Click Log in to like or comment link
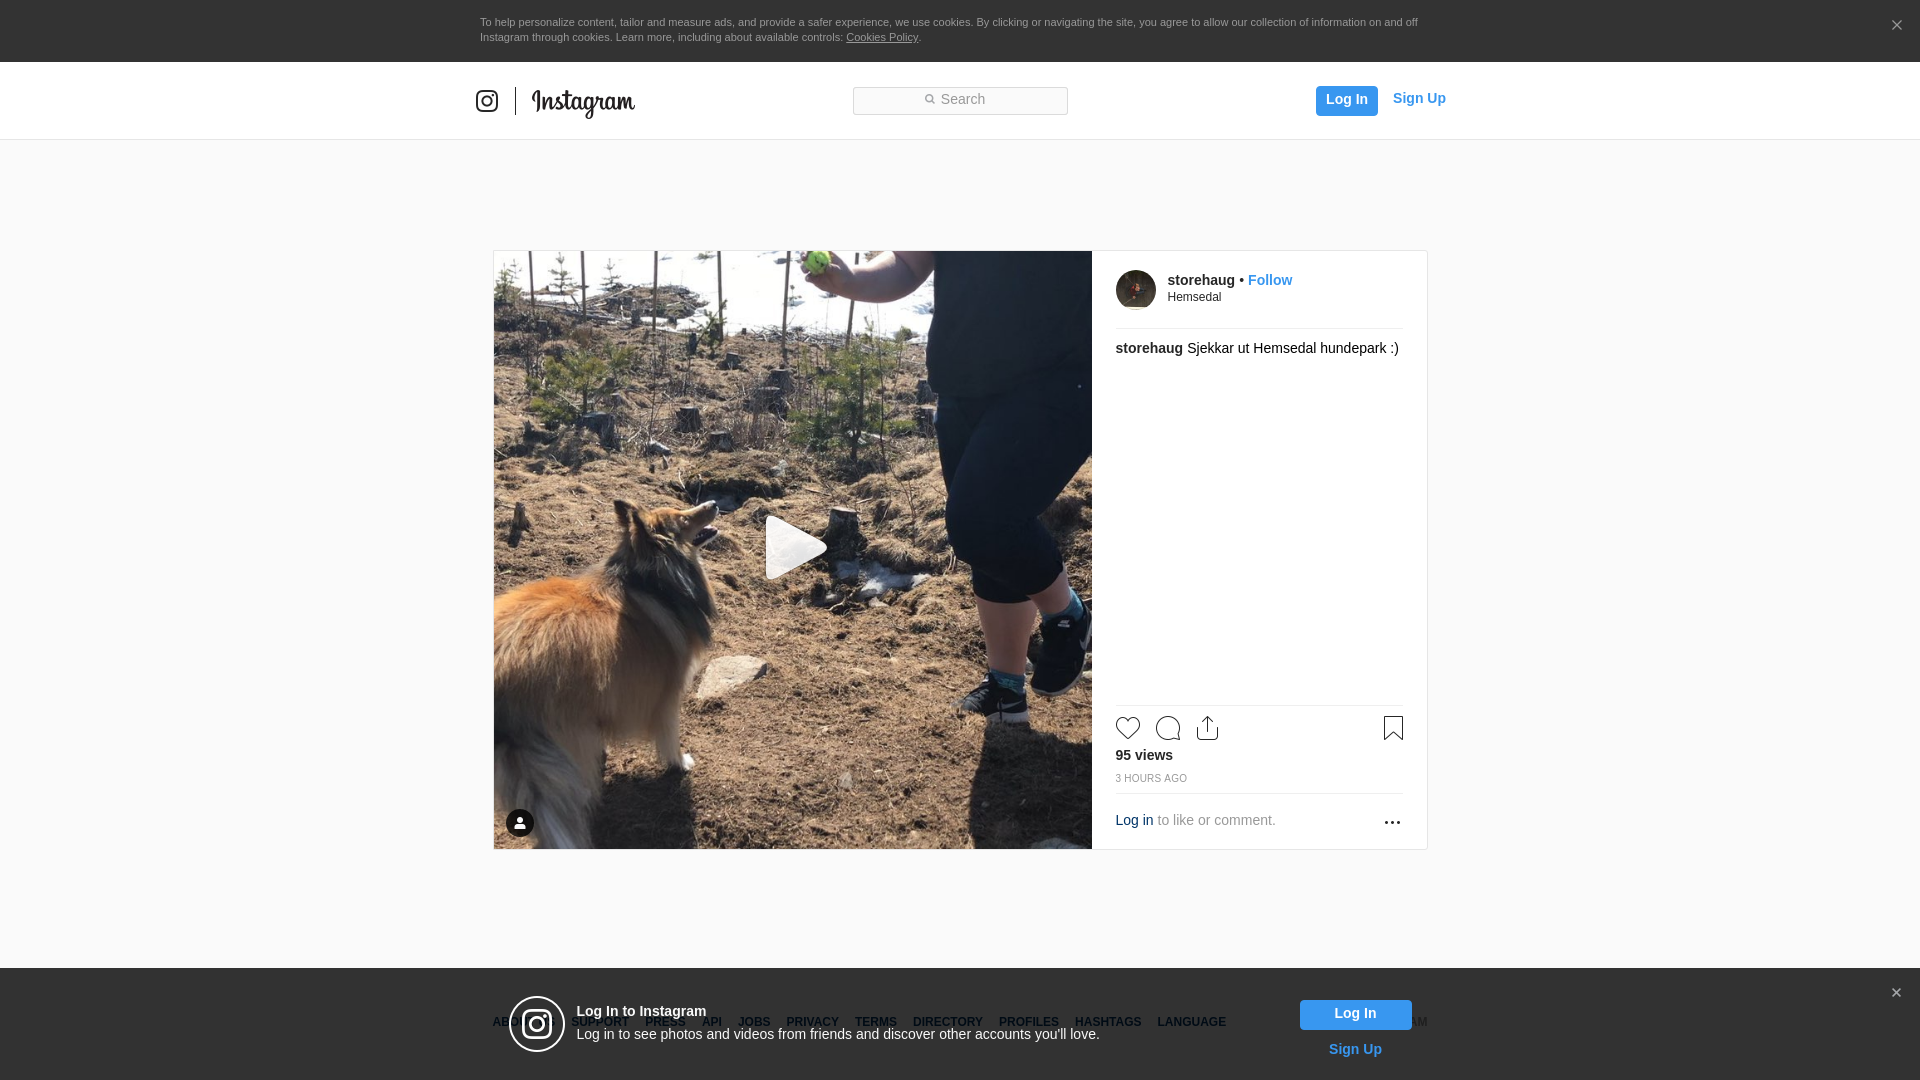This screenshot has height=1080, width=1920. point(1134,820)
